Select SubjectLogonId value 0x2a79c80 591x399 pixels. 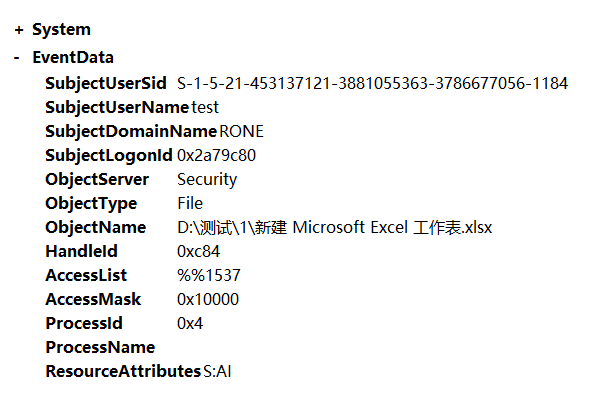pos(216,156)
